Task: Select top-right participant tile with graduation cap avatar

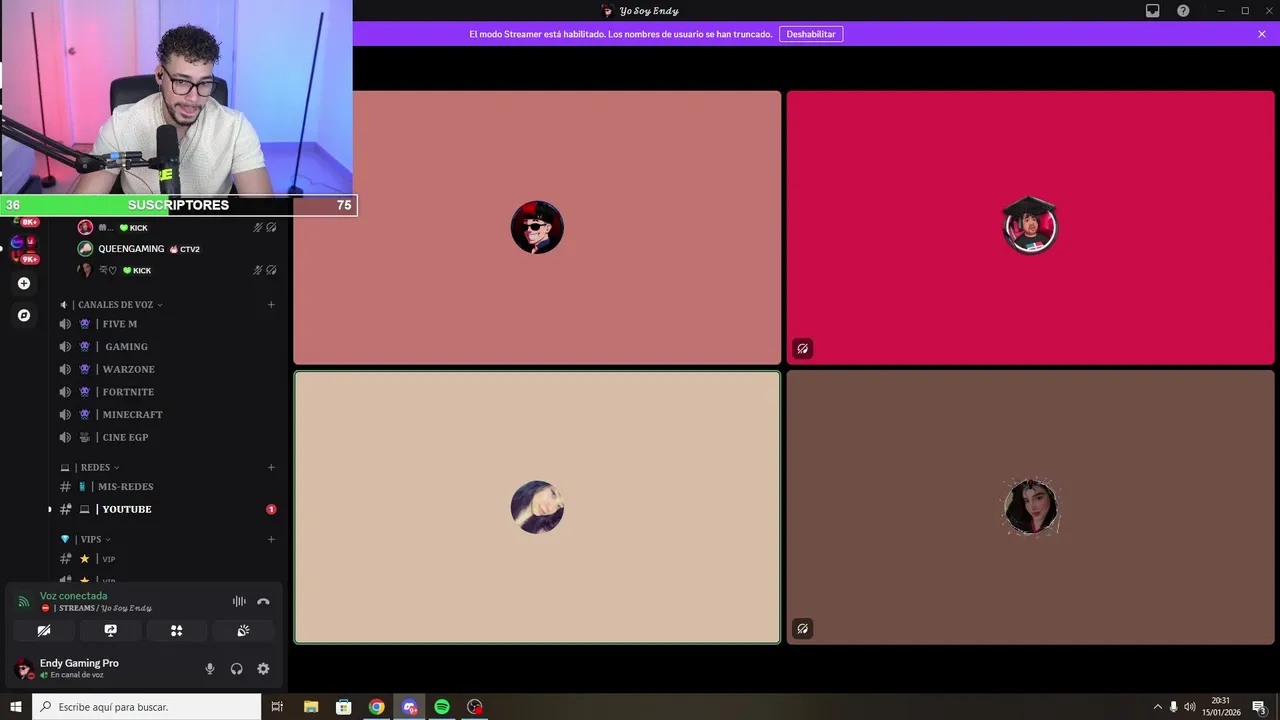Action: click(1030, 228)
